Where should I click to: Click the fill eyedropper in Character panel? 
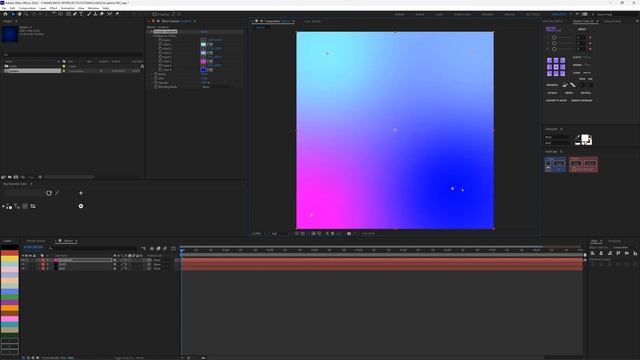coord(578,138)
